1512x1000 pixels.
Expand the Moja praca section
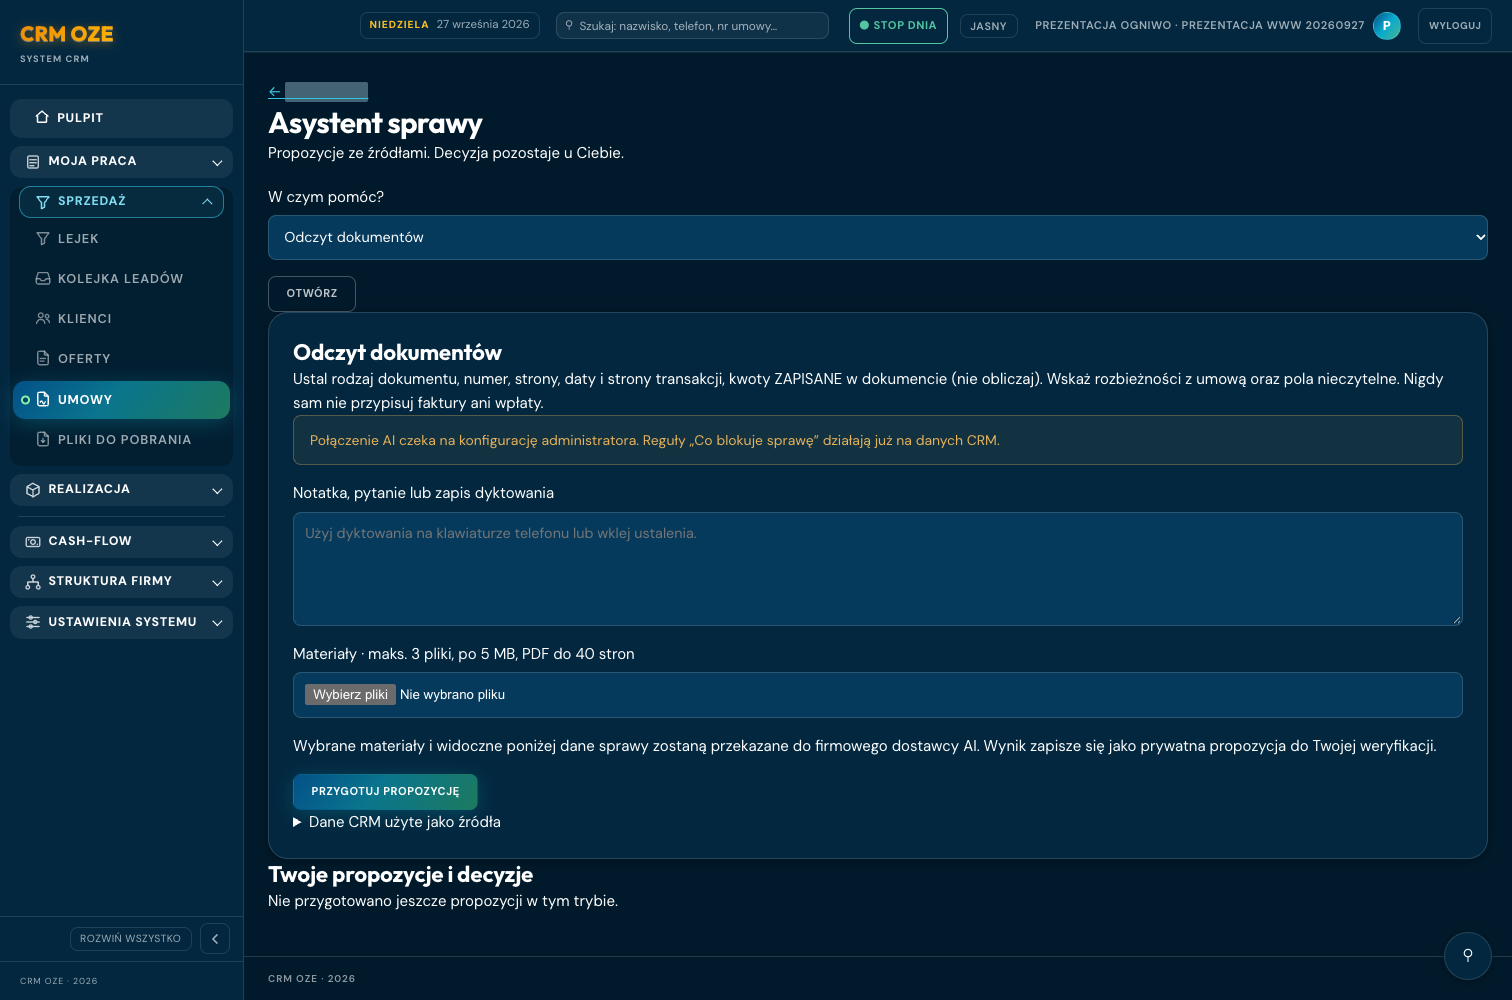(x=121, y=161)
